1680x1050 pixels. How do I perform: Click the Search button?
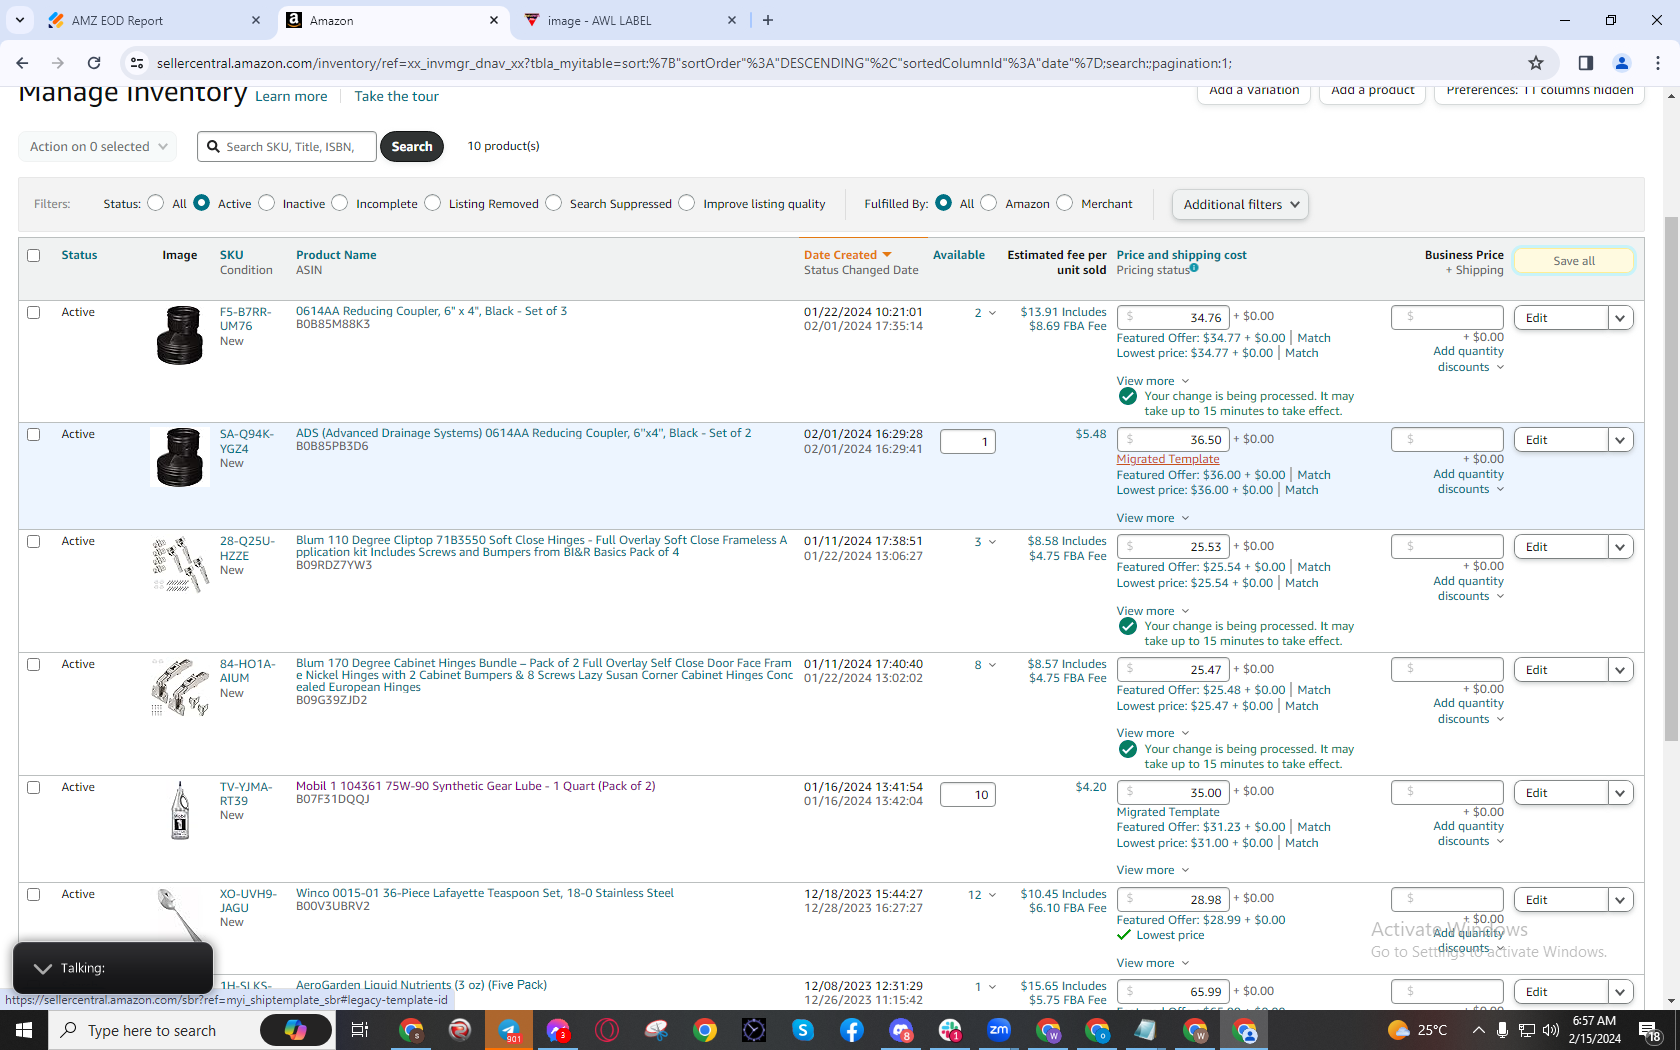[412, 146]
